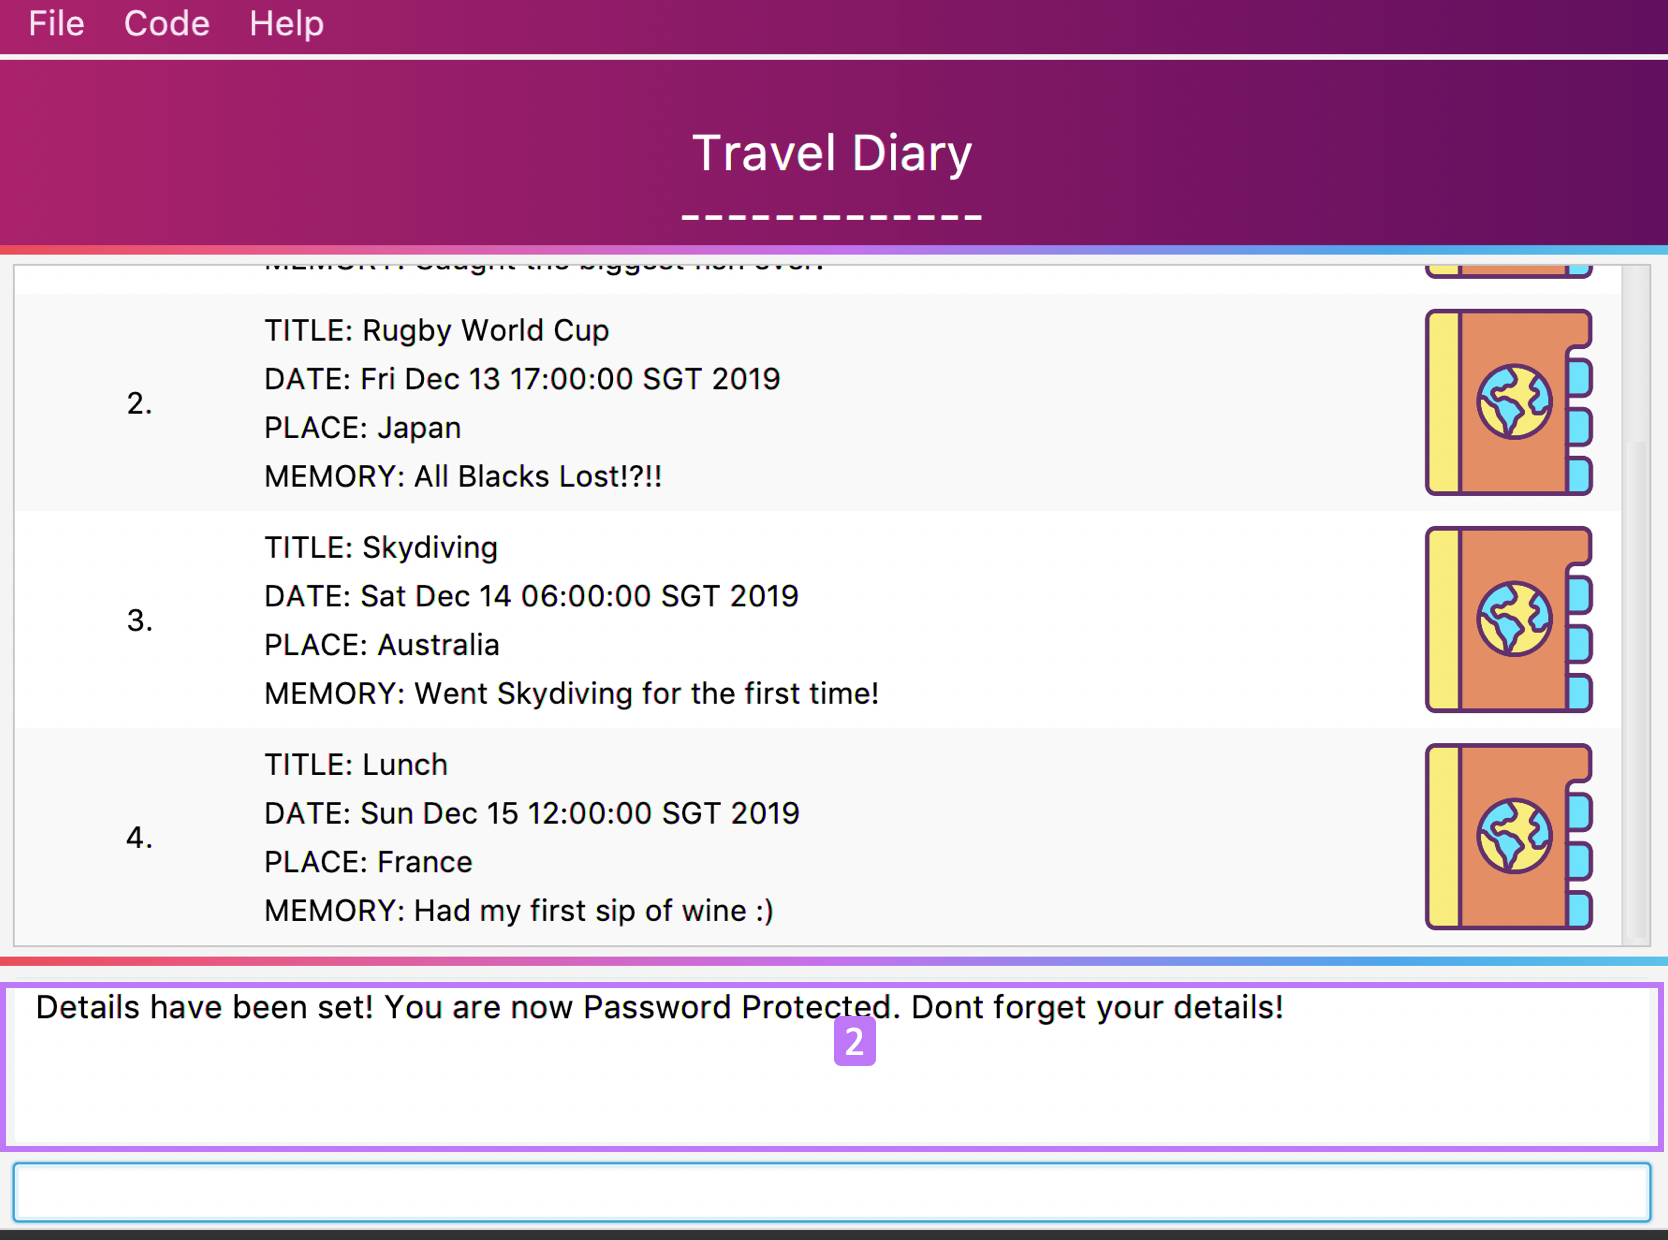Click the diary icon for Skydiving entry
The height and width of the screenshot is (1240, 1668).
[1508, 619]
